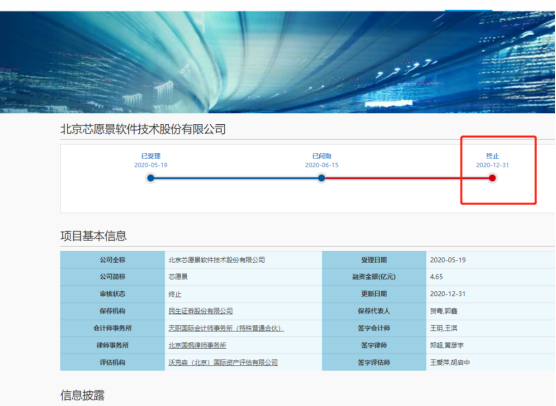This screenshot has width=556, height=406.
Task: Click 终止 value in 审核状态 row
Action: [175, 294]
